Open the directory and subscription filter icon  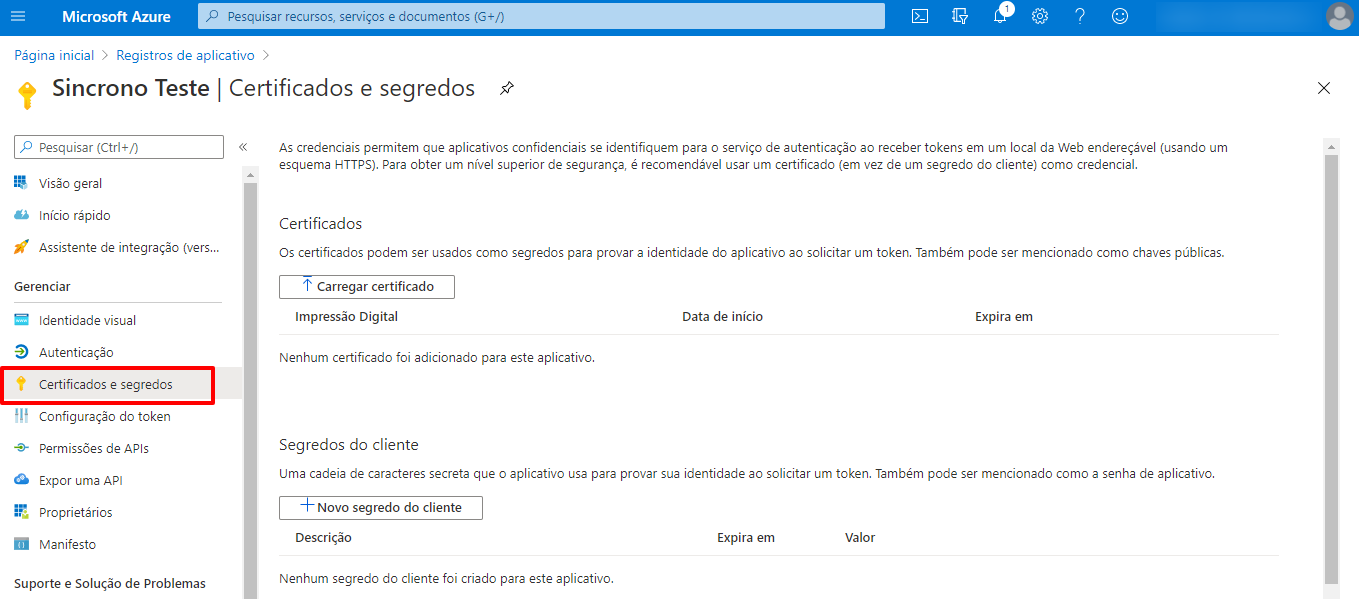(x=960, y=16)
